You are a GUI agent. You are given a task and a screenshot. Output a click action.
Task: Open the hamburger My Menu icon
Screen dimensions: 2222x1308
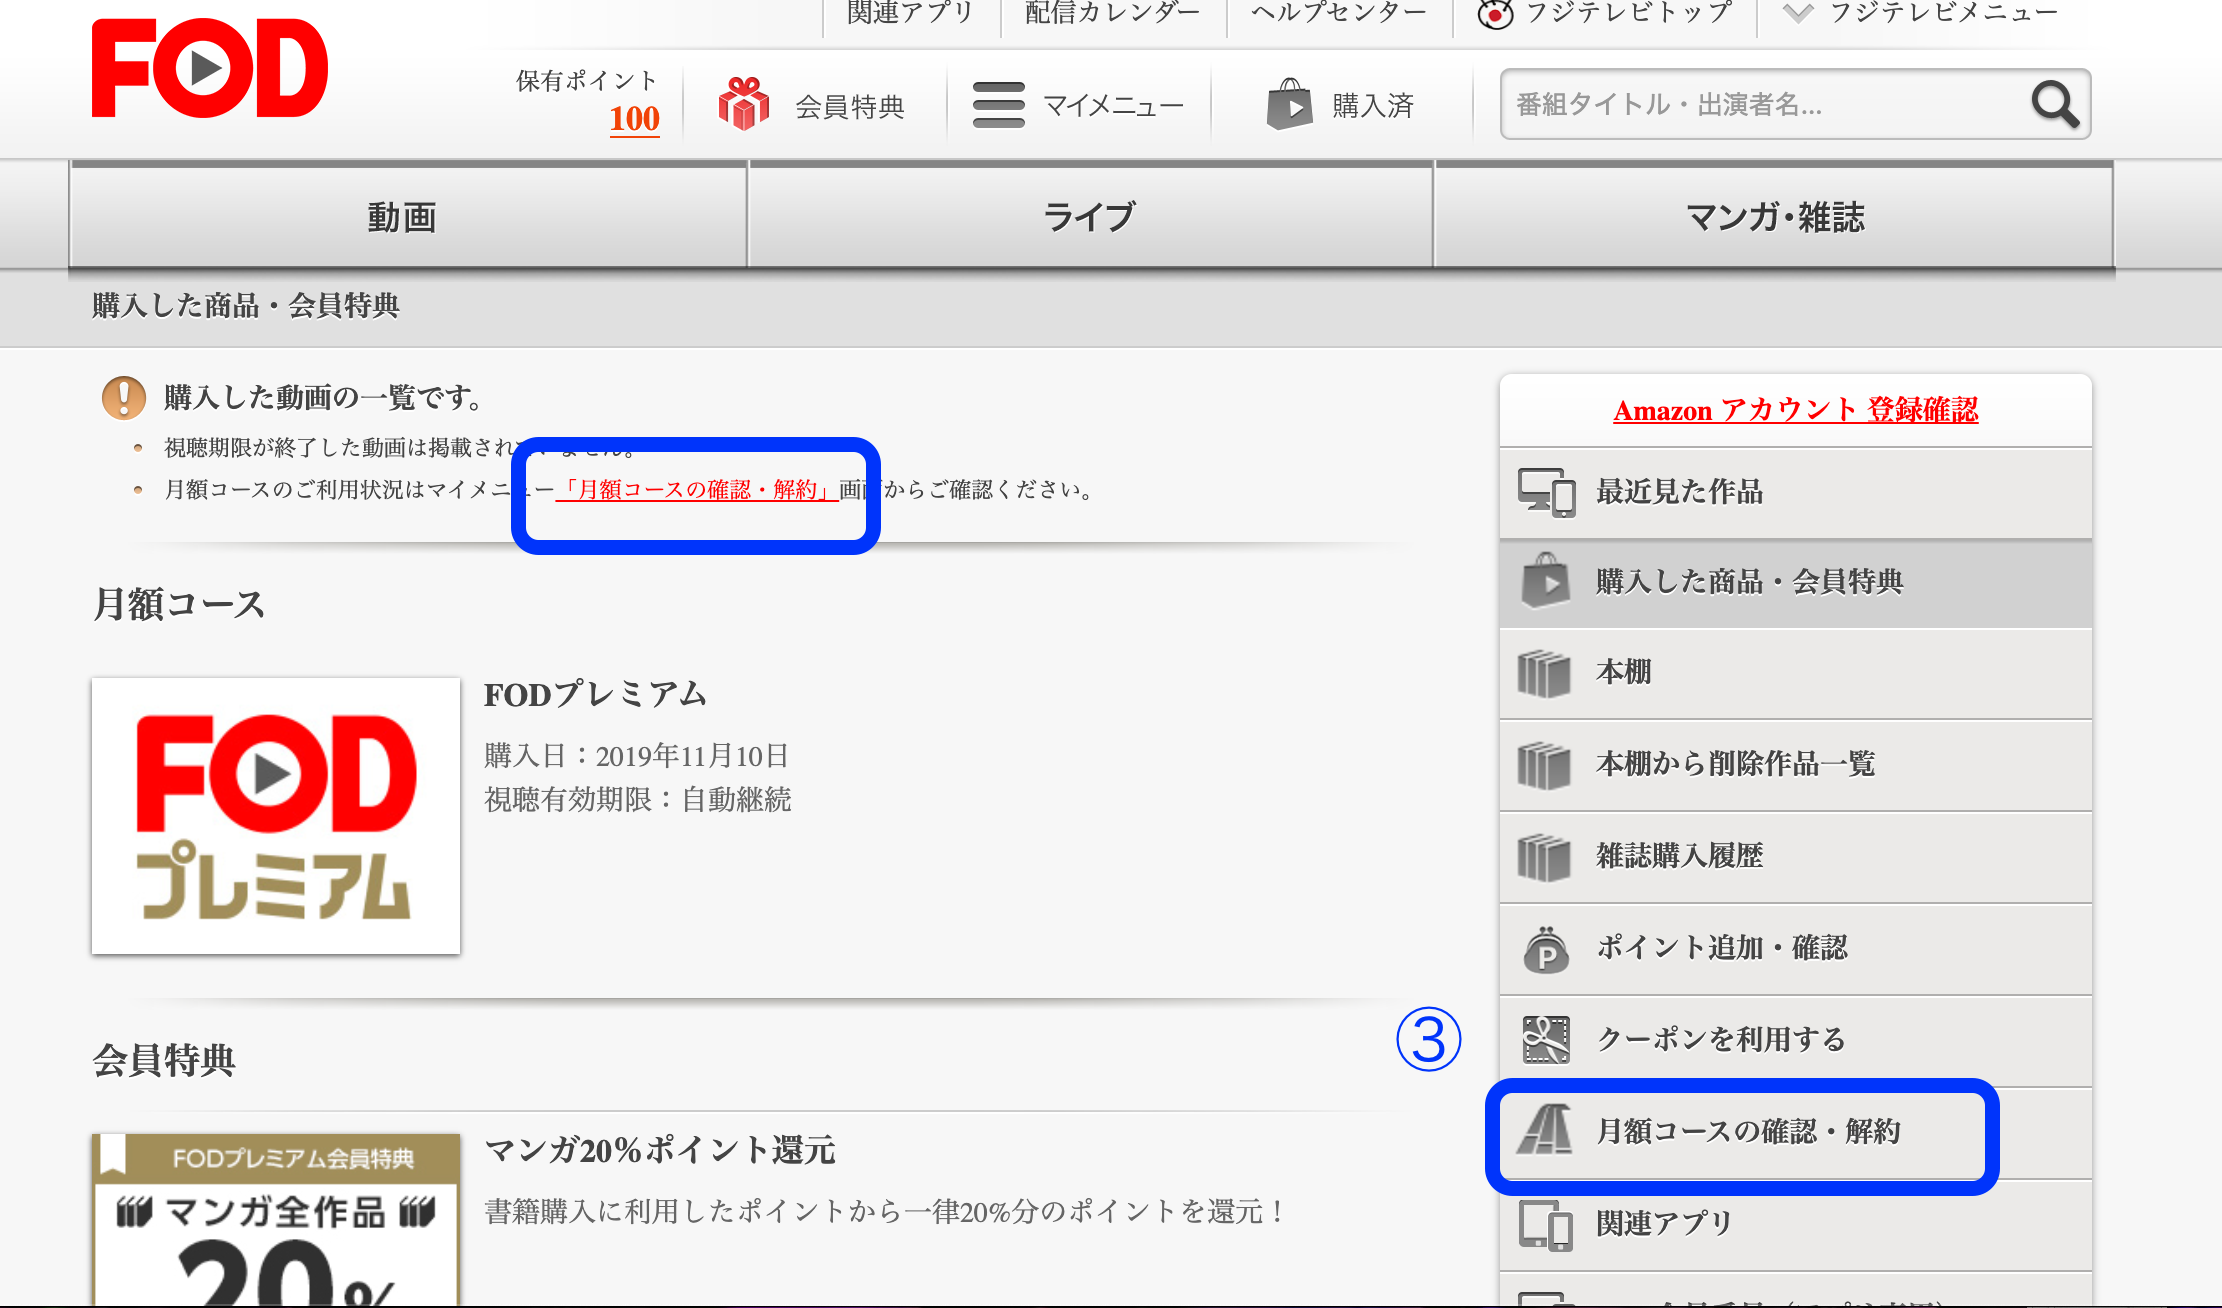click(998, 105)
